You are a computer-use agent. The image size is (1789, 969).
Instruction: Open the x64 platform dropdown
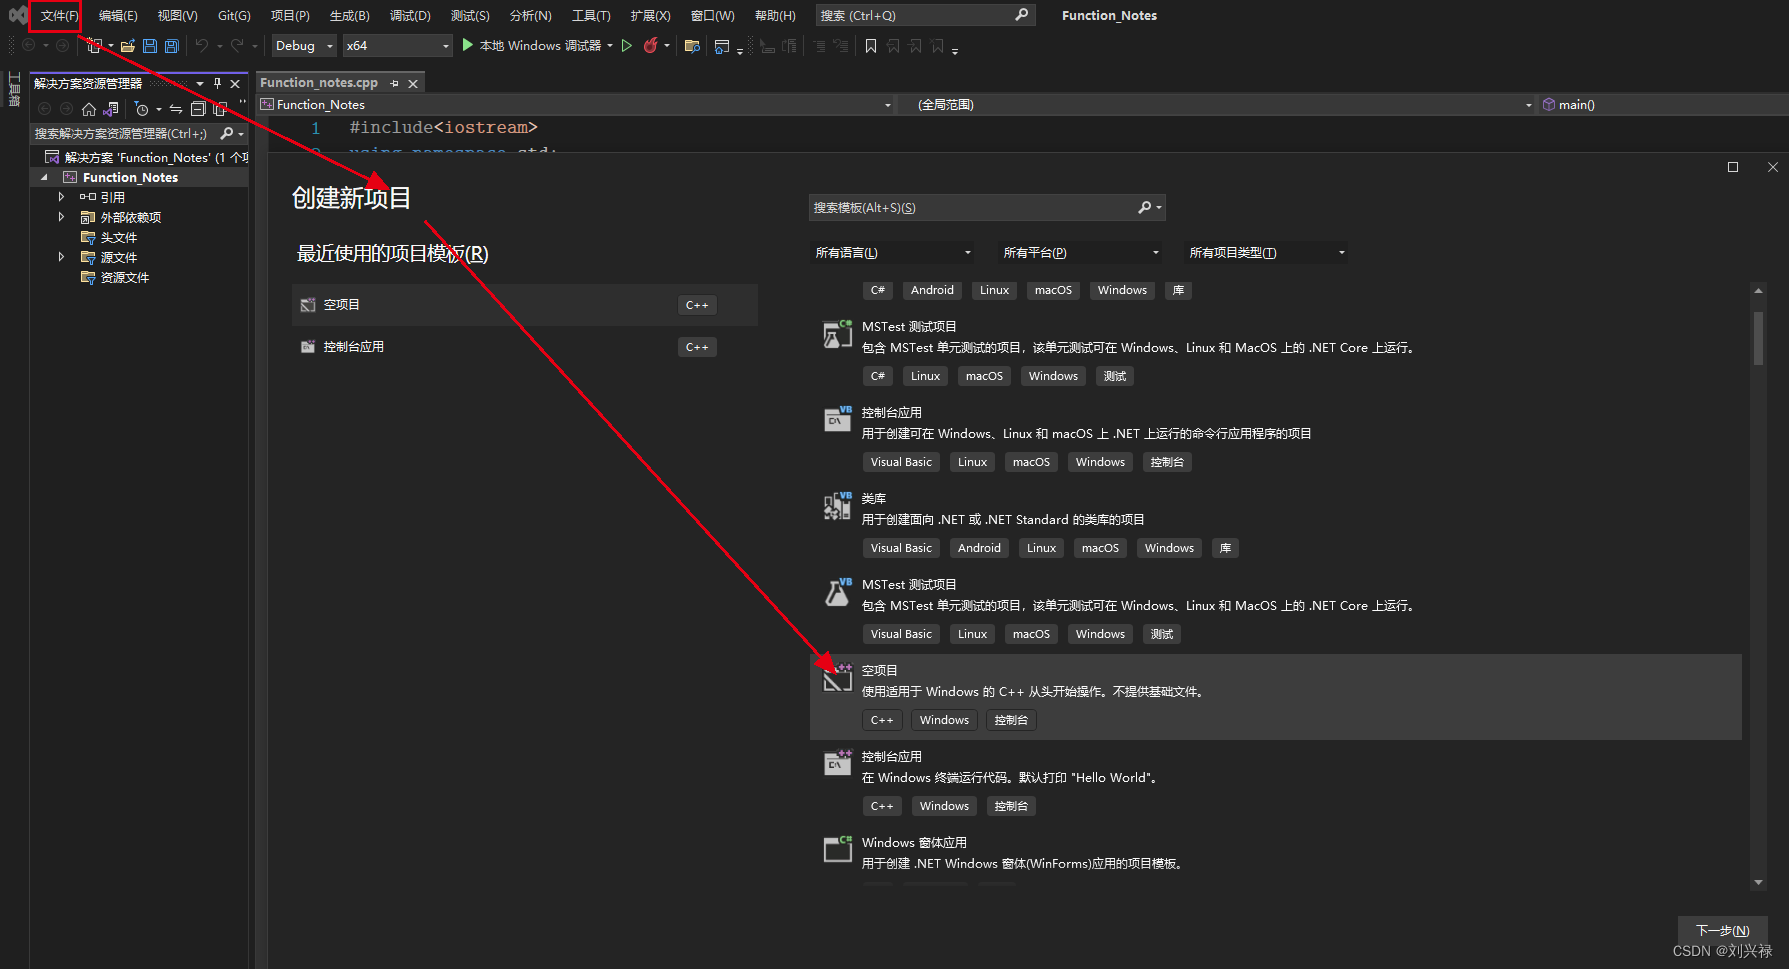coord(398,46)
